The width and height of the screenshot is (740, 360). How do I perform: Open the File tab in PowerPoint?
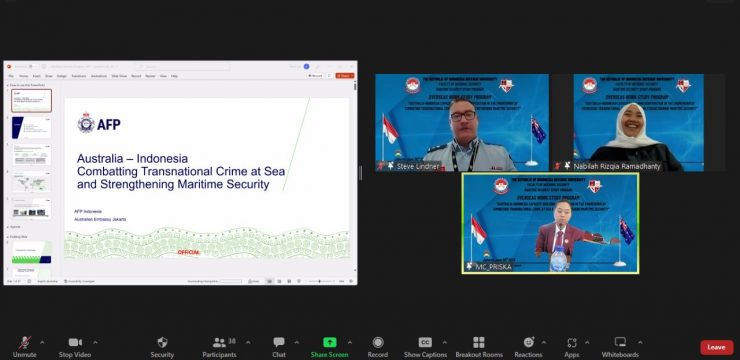tap(11, 76)
